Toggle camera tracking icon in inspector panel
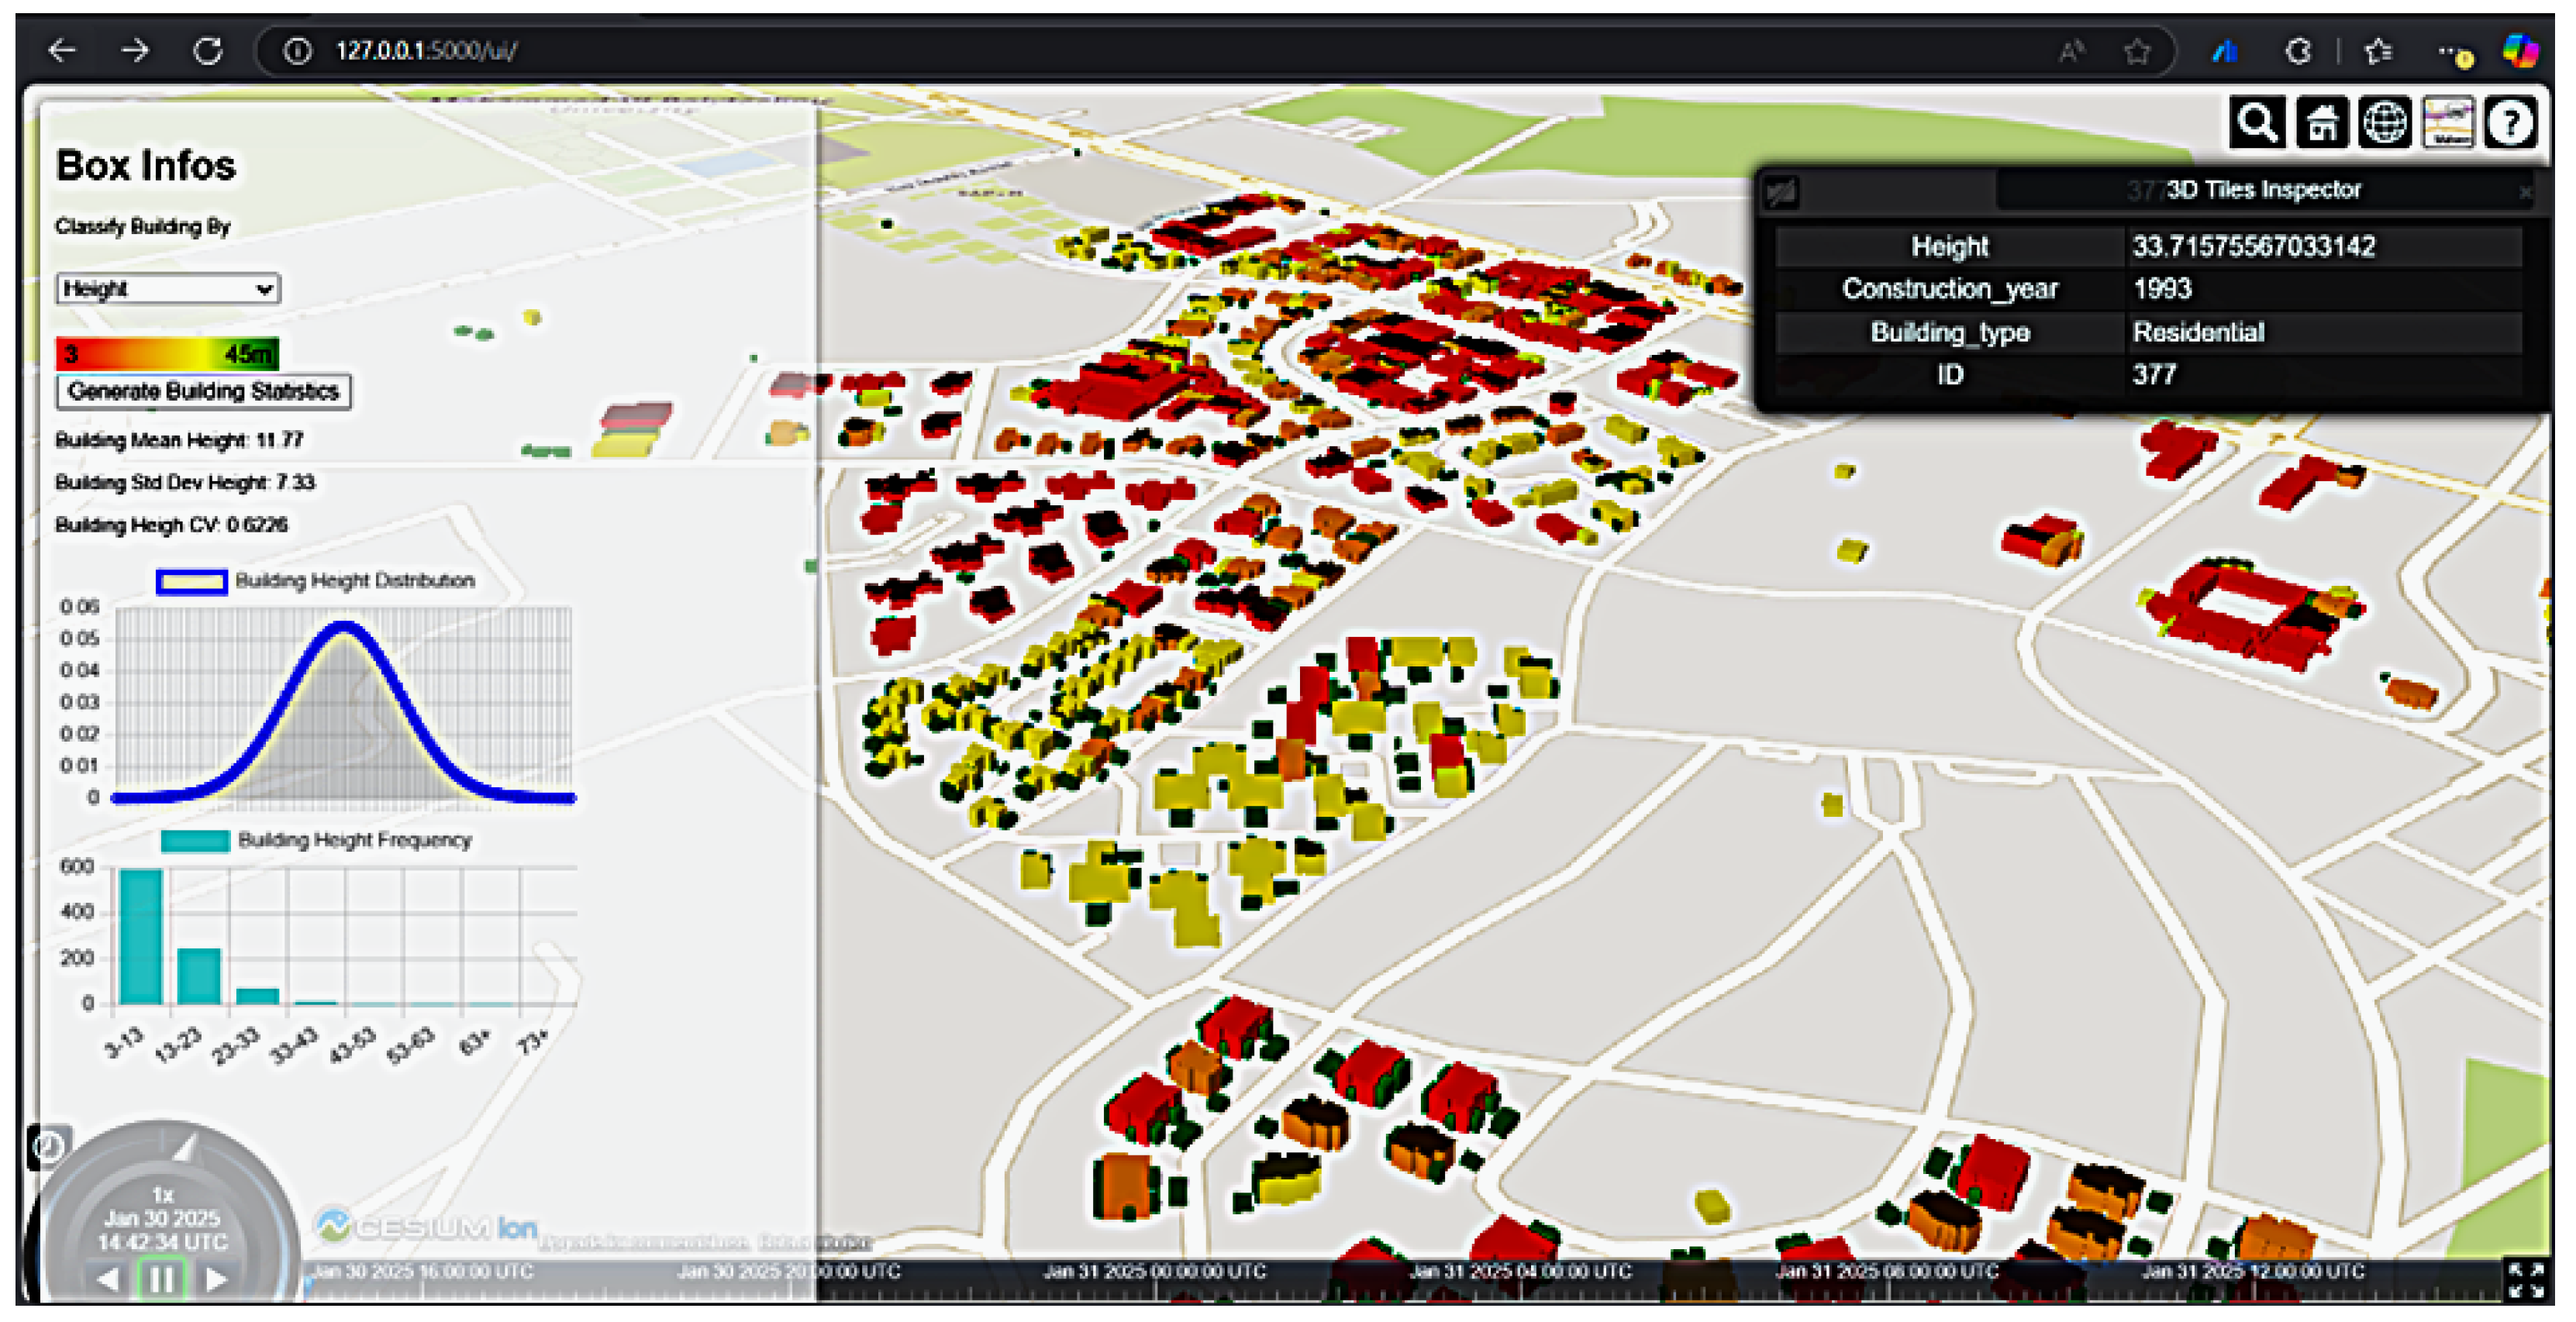 coord(1780,191)
